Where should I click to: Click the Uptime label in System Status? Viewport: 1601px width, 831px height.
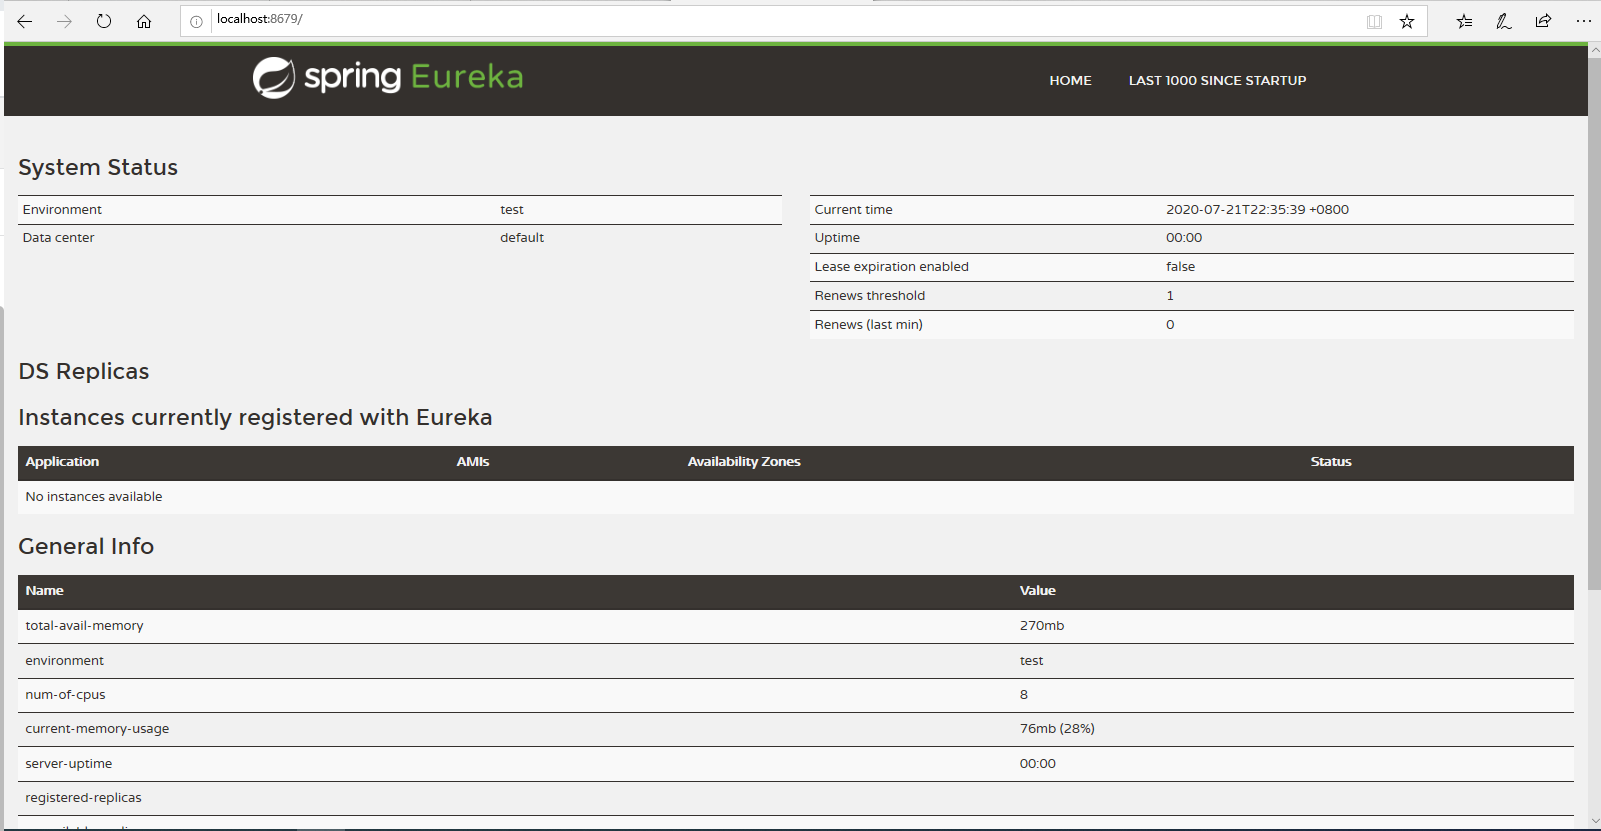(837, 238)
